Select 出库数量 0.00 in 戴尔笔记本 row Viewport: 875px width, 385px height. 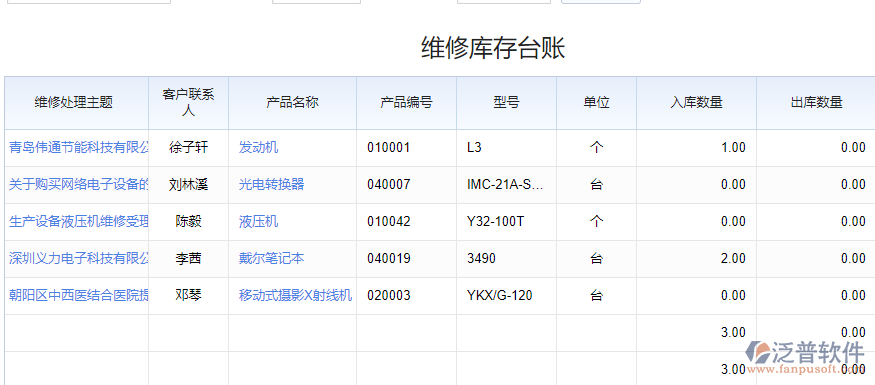pos(853,258)
